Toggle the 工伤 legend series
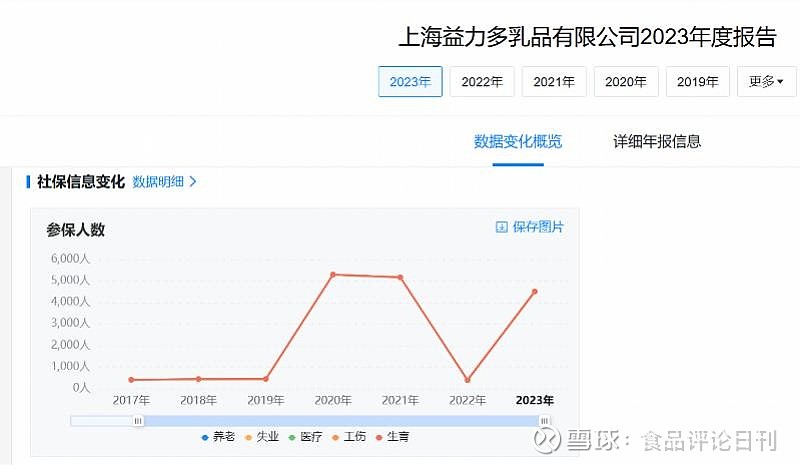The image size is (800, 465). (x=349, y=437)
